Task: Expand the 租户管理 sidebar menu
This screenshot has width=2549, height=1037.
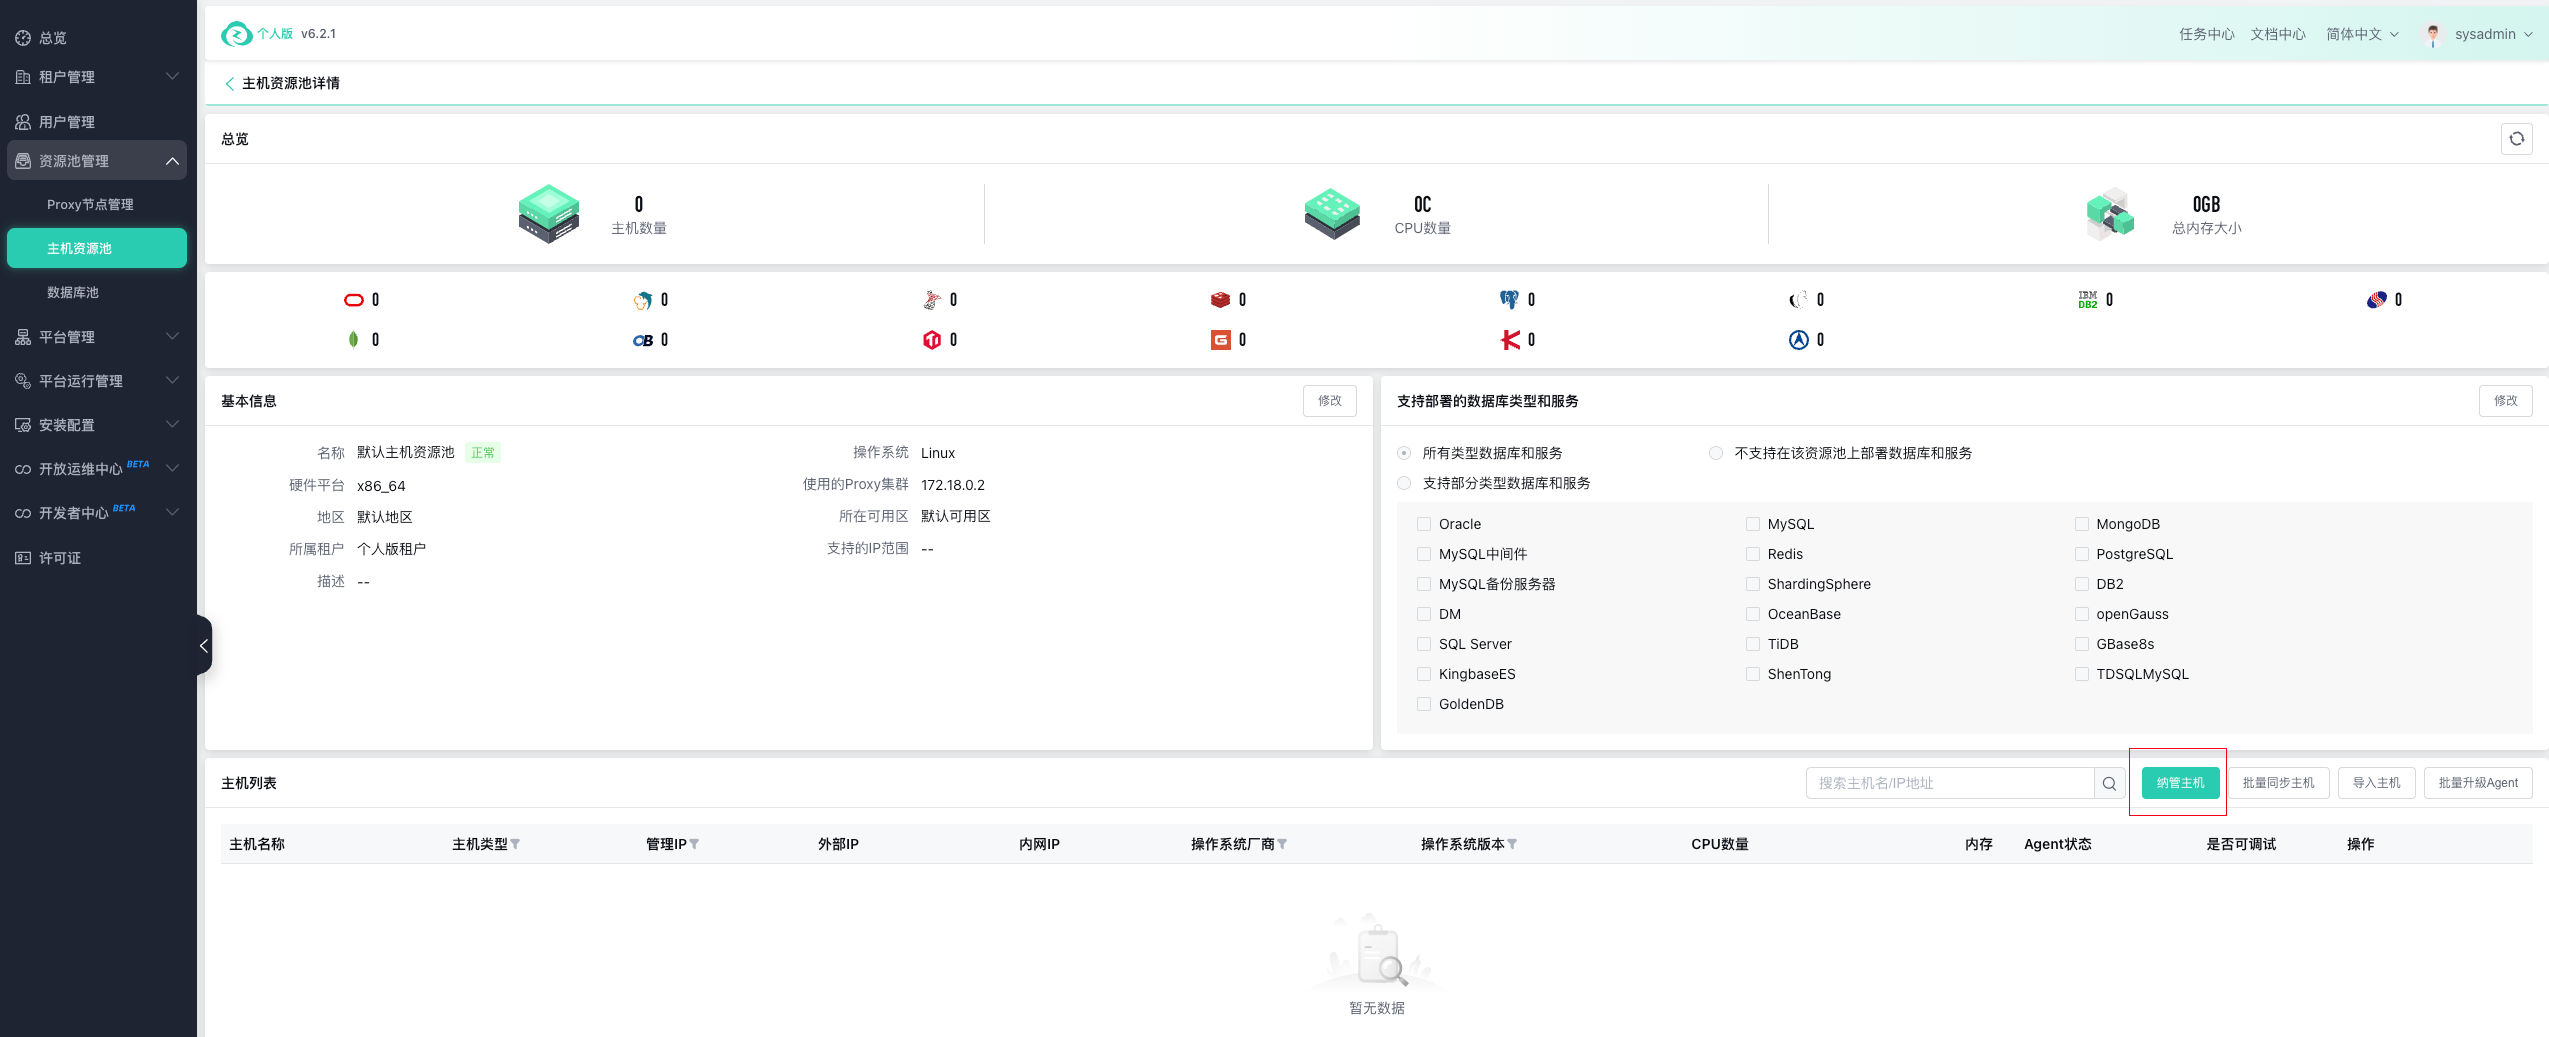Action: tap(97, 77)
